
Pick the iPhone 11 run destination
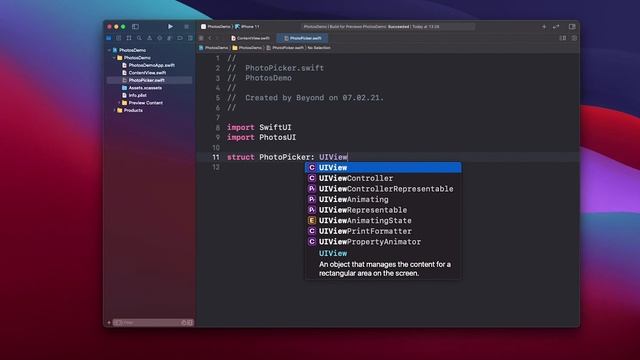click(x=247, y=27)
